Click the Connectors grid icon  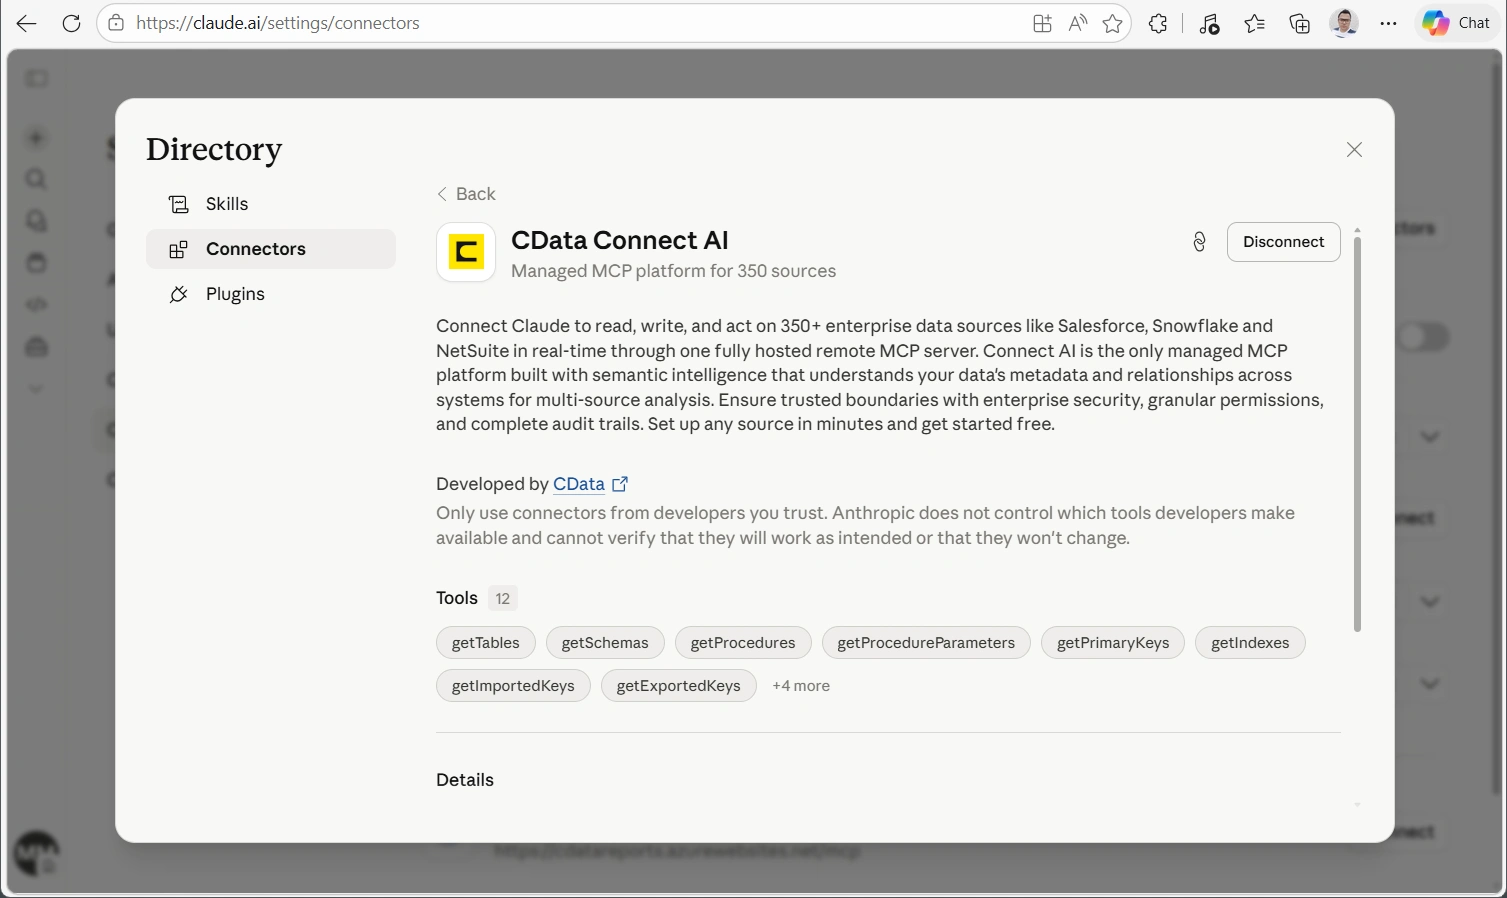178,249
